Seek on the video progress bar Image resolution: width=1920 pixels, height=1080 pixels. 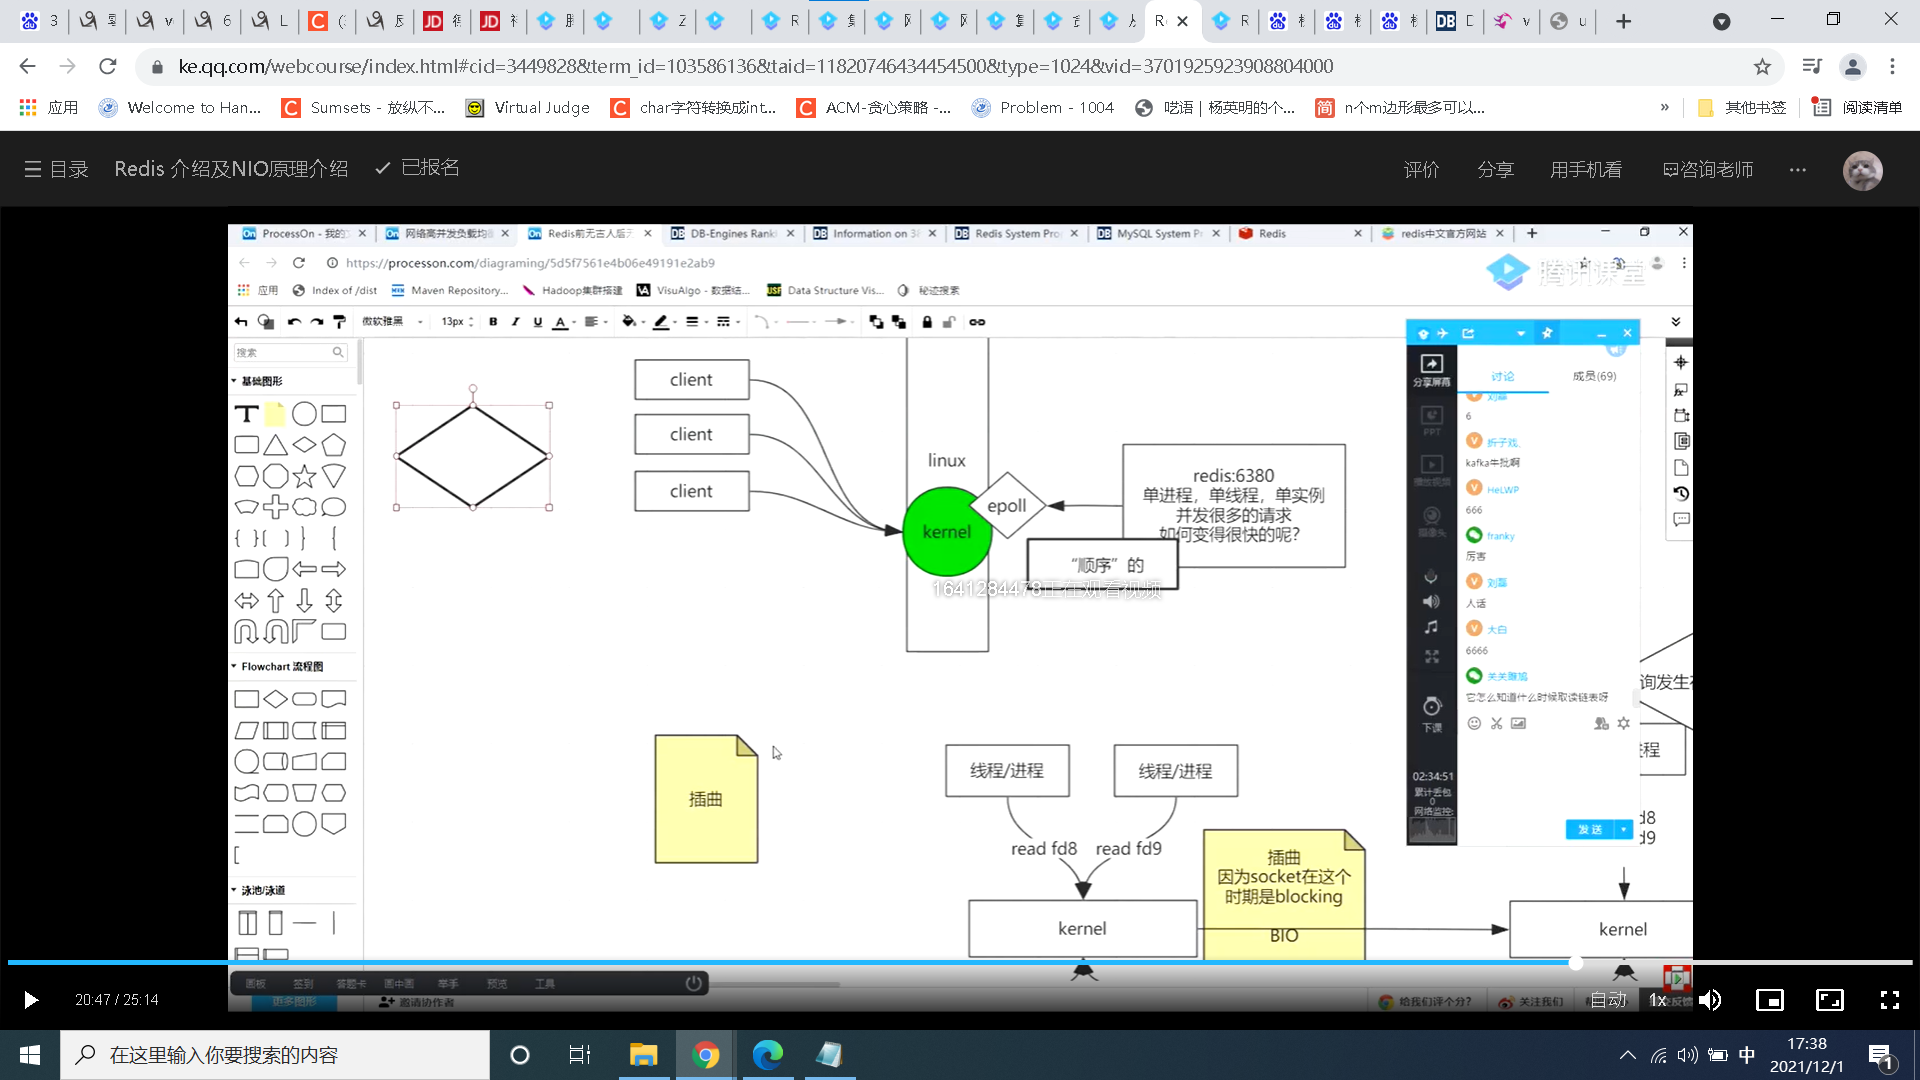point(960,963)
